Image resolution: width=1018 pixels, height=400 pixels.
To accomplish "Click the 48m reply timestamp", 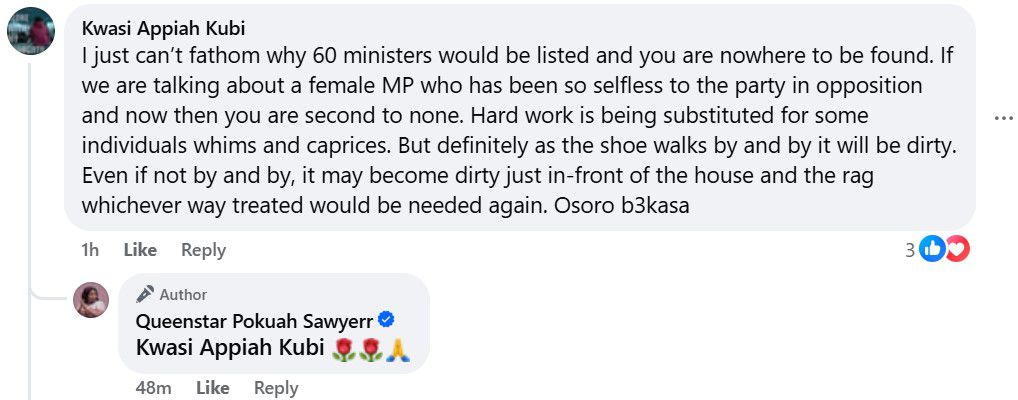I will 154,388.
